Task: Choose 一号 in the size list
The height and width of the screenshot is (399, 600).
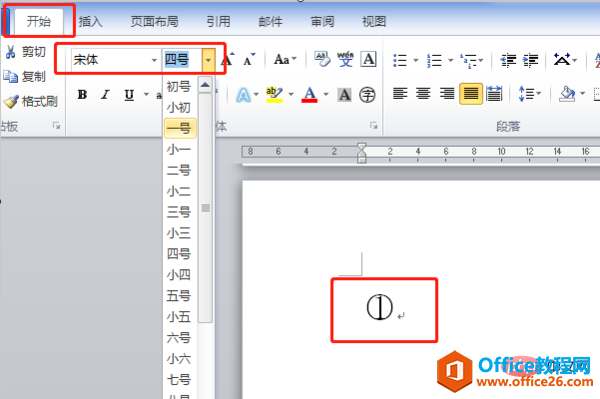Action: coord(180,128)
